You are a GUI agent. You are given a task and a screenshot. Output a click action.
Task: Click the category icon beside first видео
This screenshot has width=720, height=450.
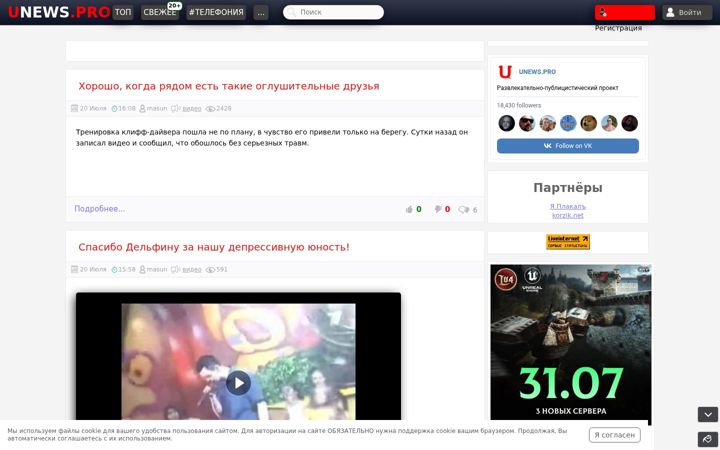[x=175, y=109]
